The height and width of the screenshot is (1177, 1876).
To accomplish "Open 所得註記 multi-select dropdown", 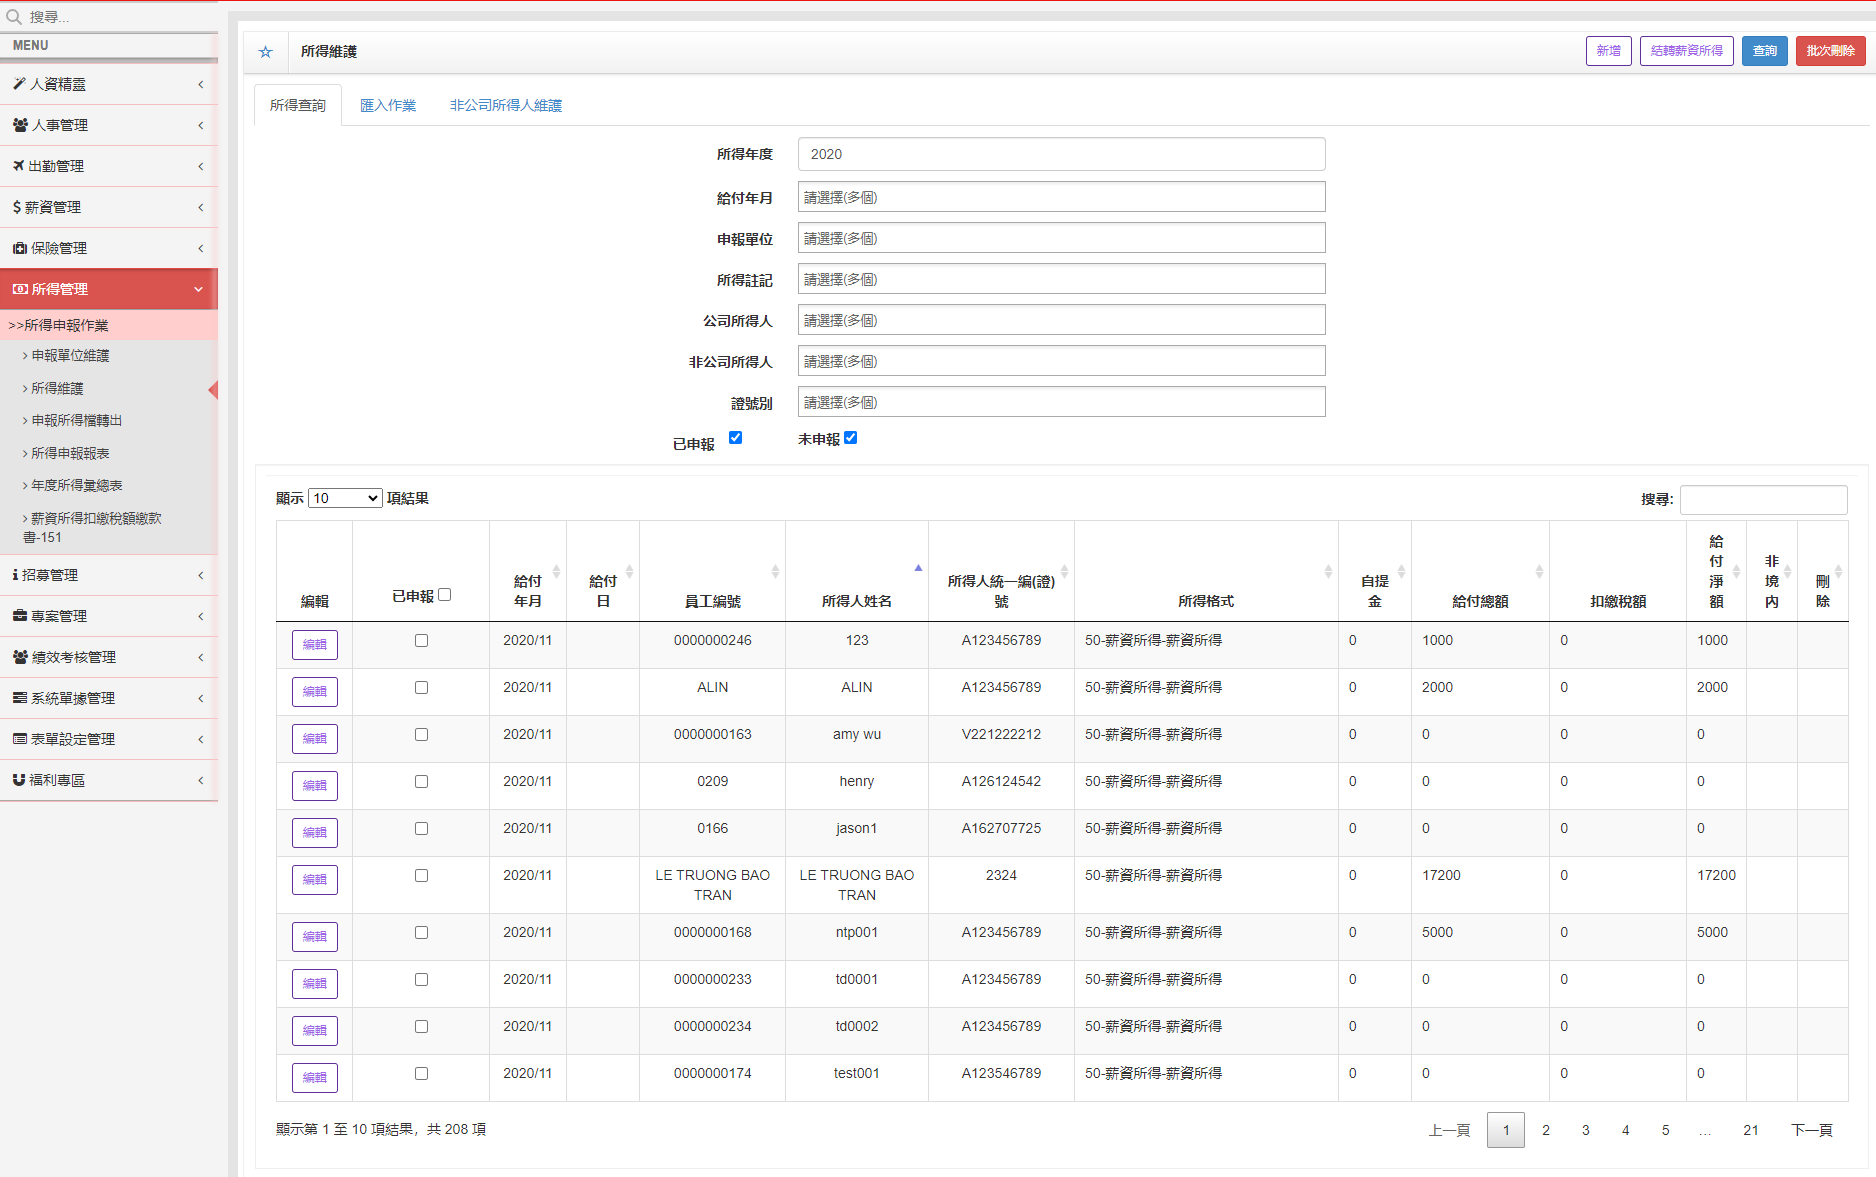I will [x=1061, y=279].
